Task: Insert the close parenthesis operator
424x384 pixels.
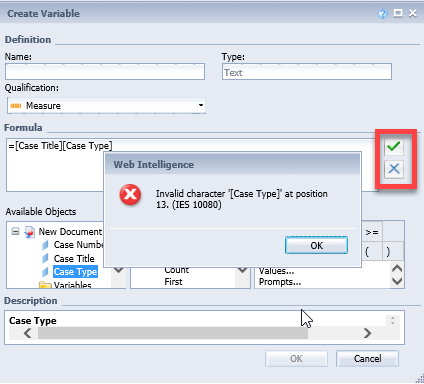Action: point(388,252)
